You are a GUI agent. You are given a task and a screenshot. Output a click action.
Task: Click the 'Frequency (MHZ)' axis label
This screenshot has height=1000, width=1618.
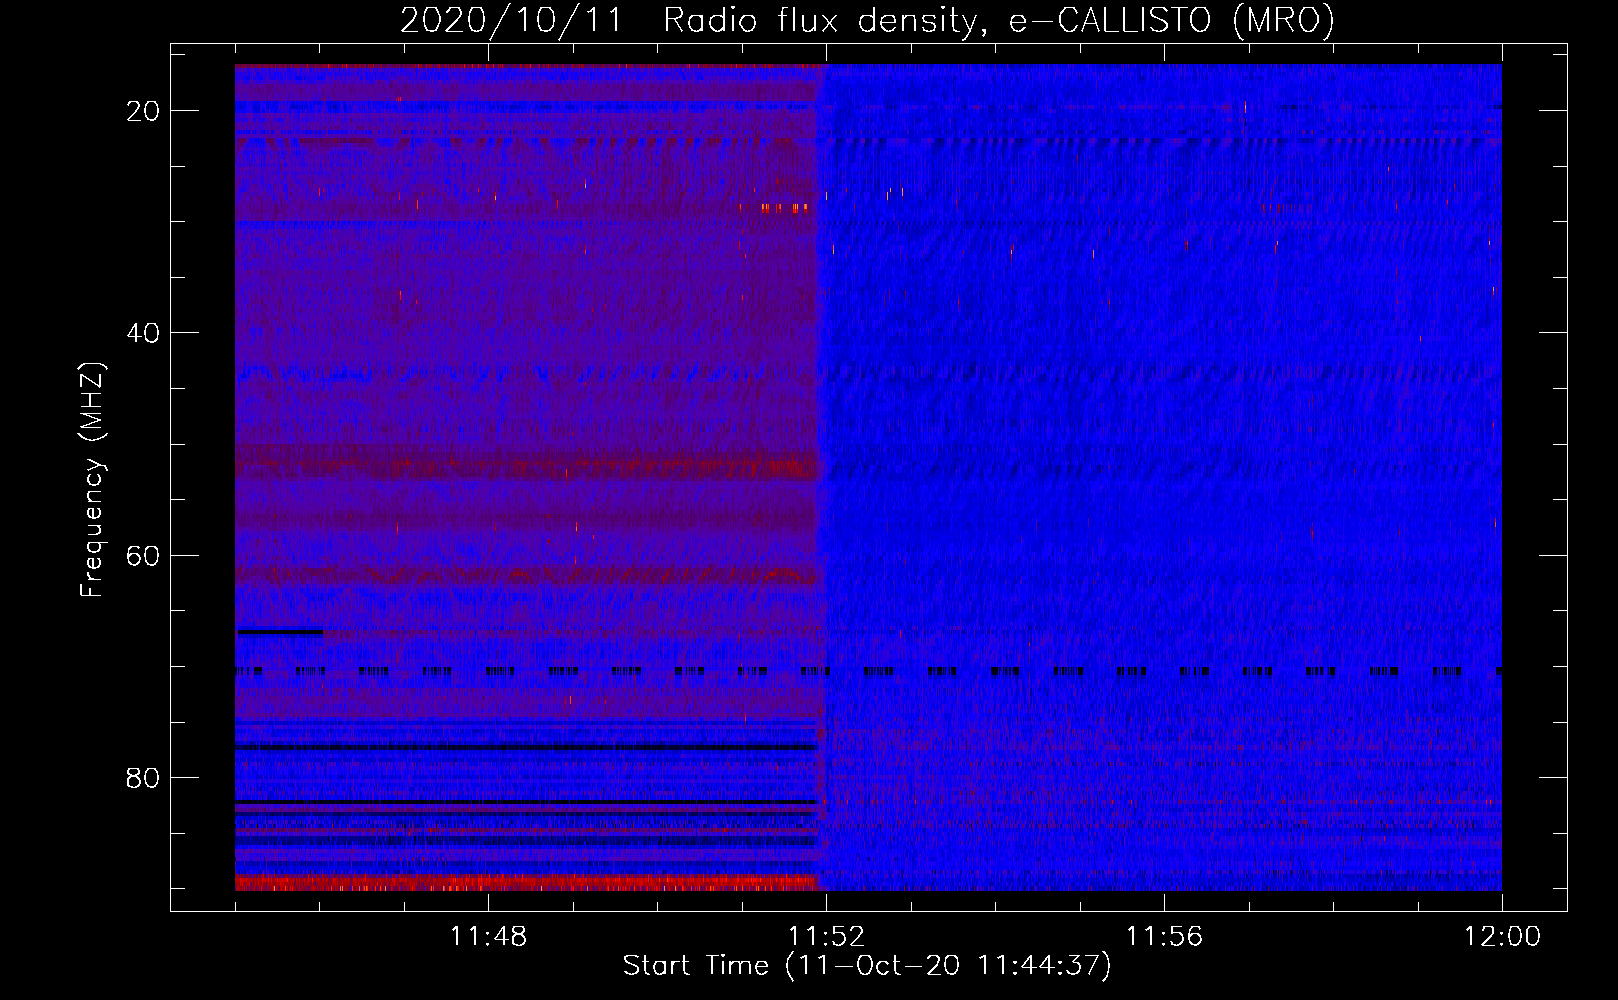pyautogui.click(x=92, y=480)
